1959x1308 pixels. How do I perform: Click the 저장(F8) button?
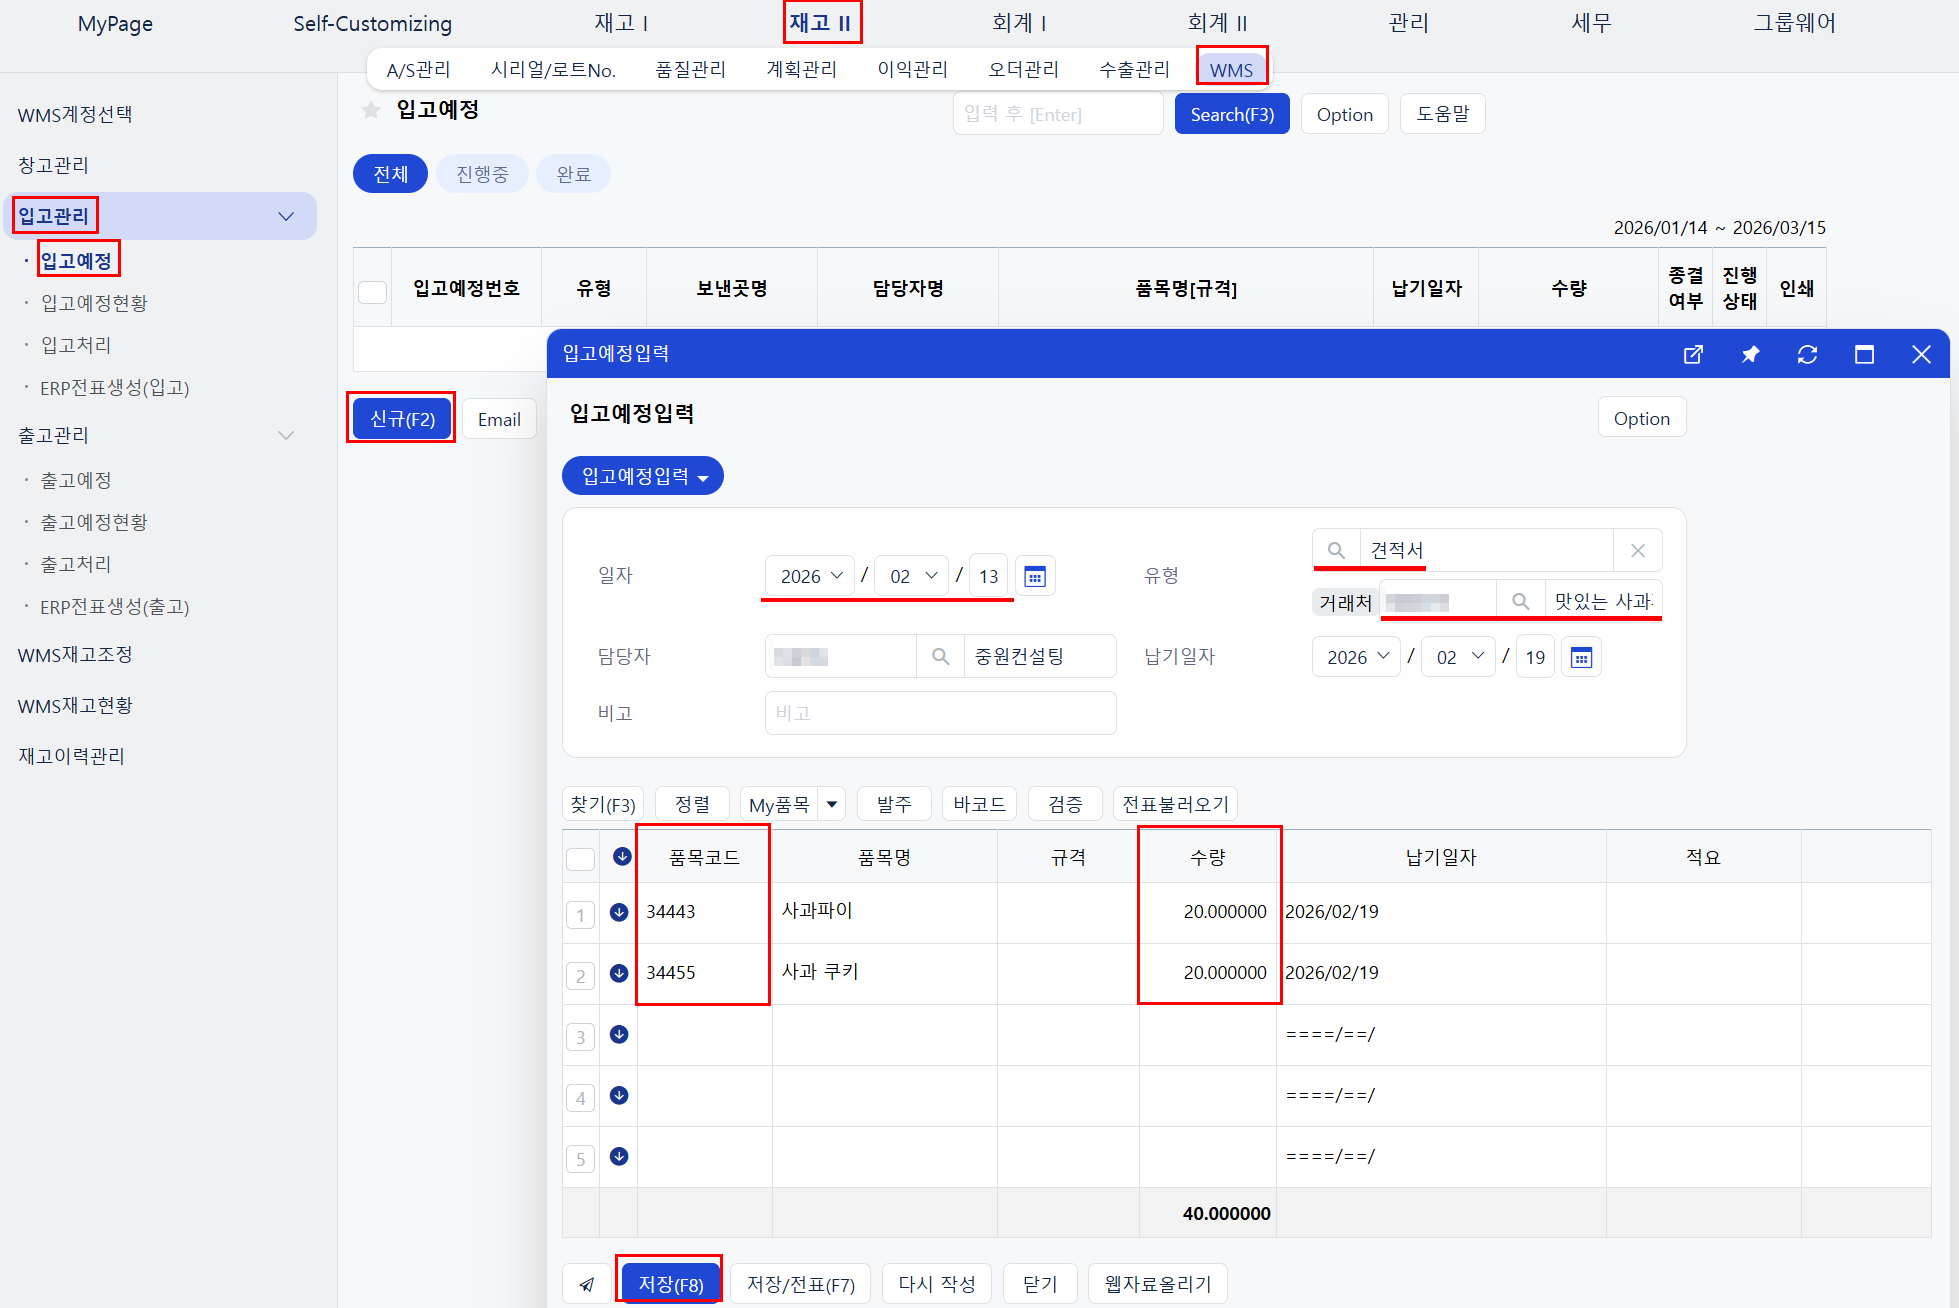point(670,1284)
